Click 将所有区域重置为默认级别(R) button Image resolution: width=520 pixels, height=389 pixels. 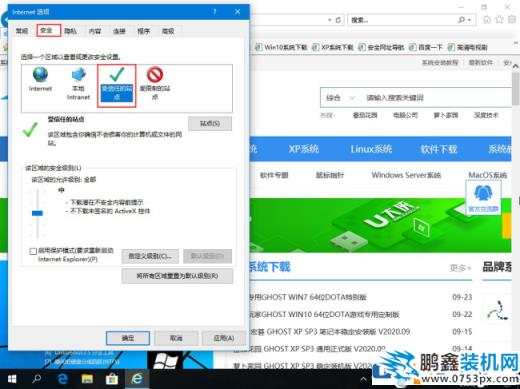[177, 276]
